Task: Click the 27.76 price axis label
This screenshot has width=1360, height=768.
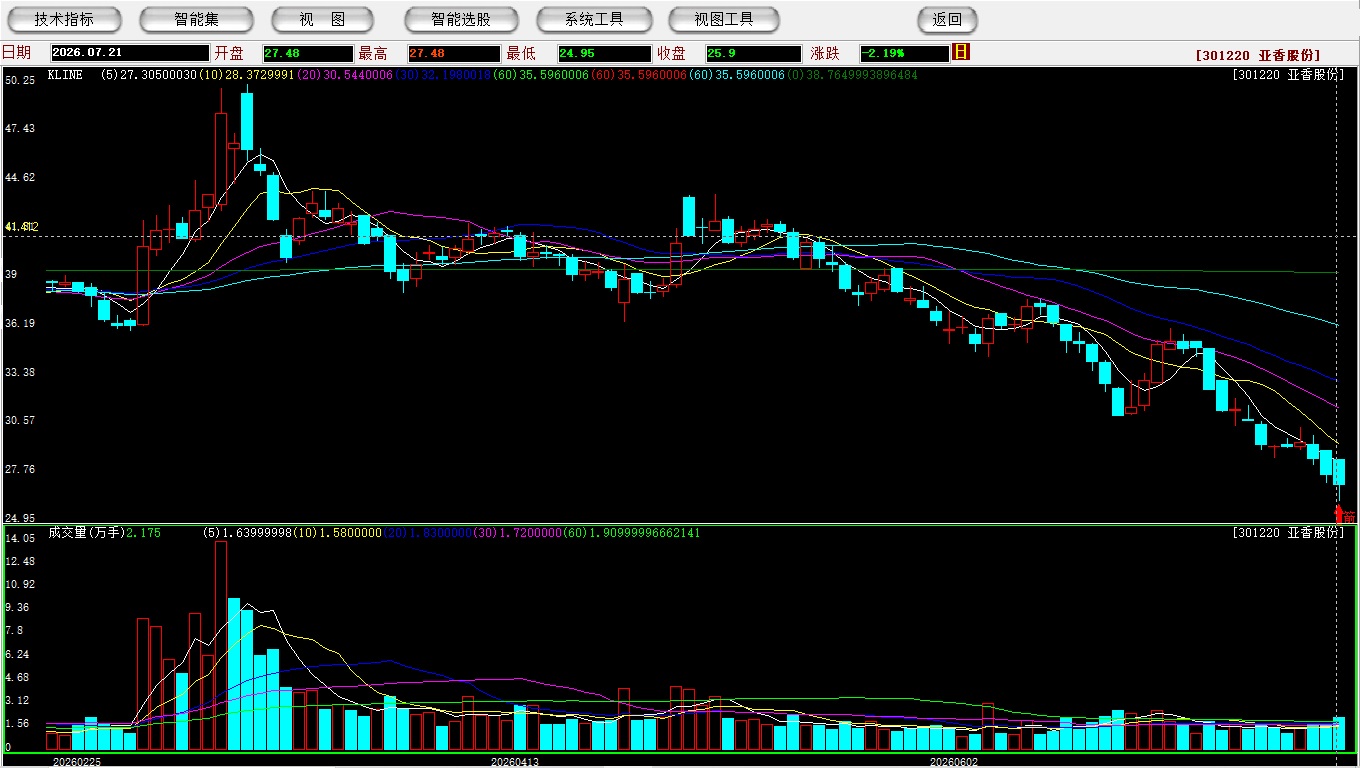Action: (x=20, y=469)
